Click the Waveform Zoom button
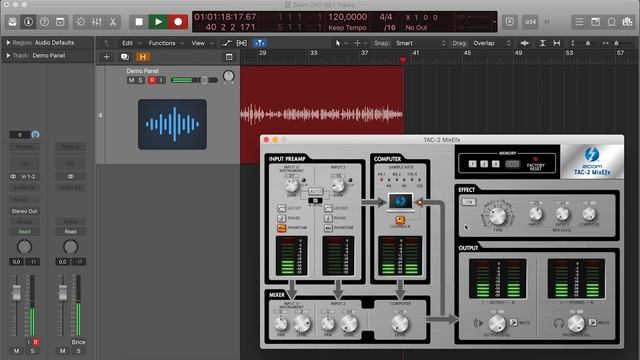The width and height of the screenshot is (640, 360). pyautogui.click(x=525, y=43)
